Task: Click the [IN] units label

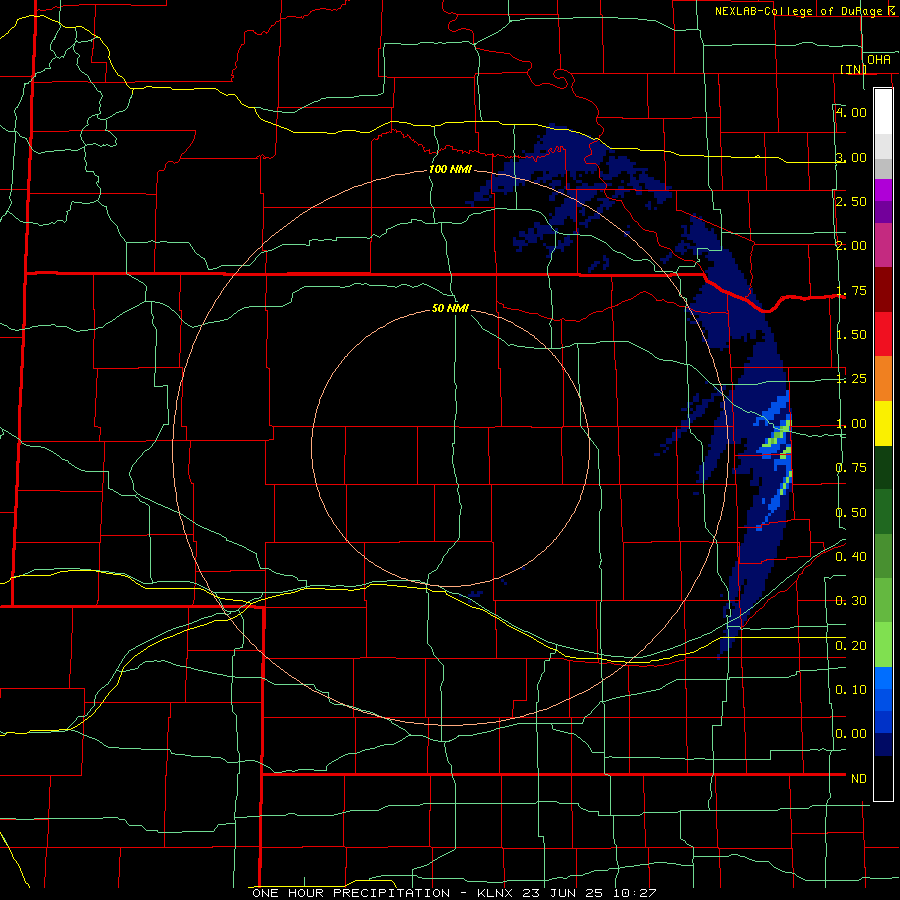Action: pos(854,69)
